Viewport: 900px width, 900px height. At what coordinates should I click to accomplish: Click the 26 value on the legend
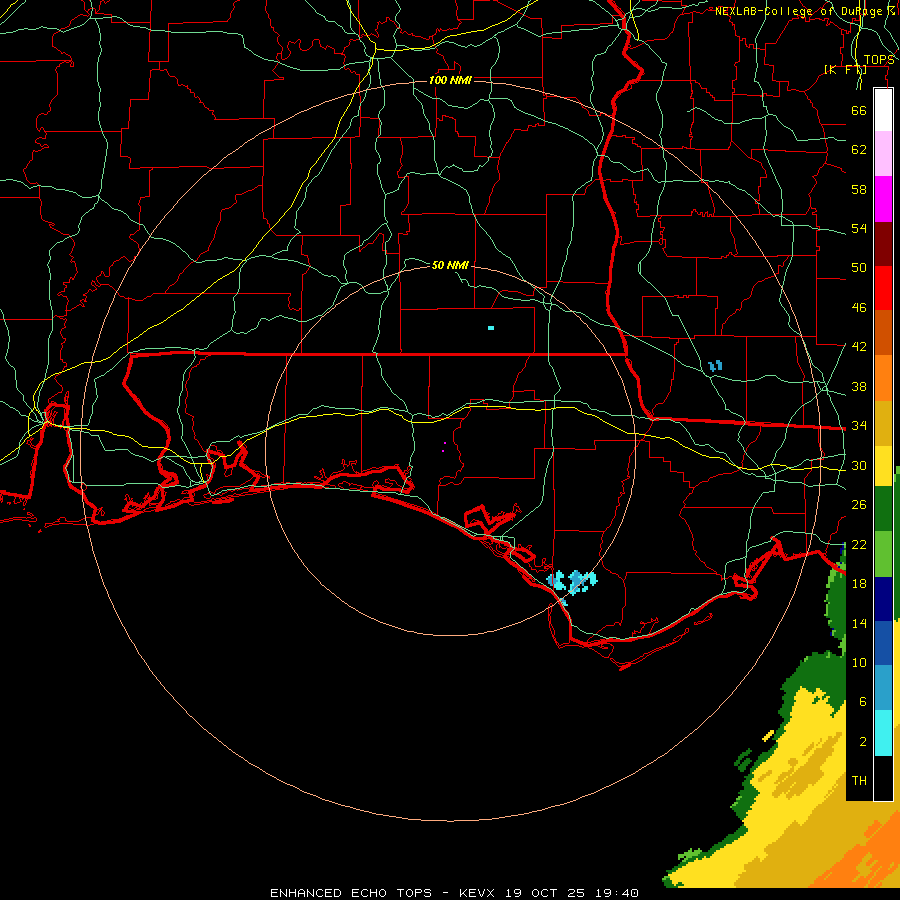pyautogui.click(x=859, y=505)
